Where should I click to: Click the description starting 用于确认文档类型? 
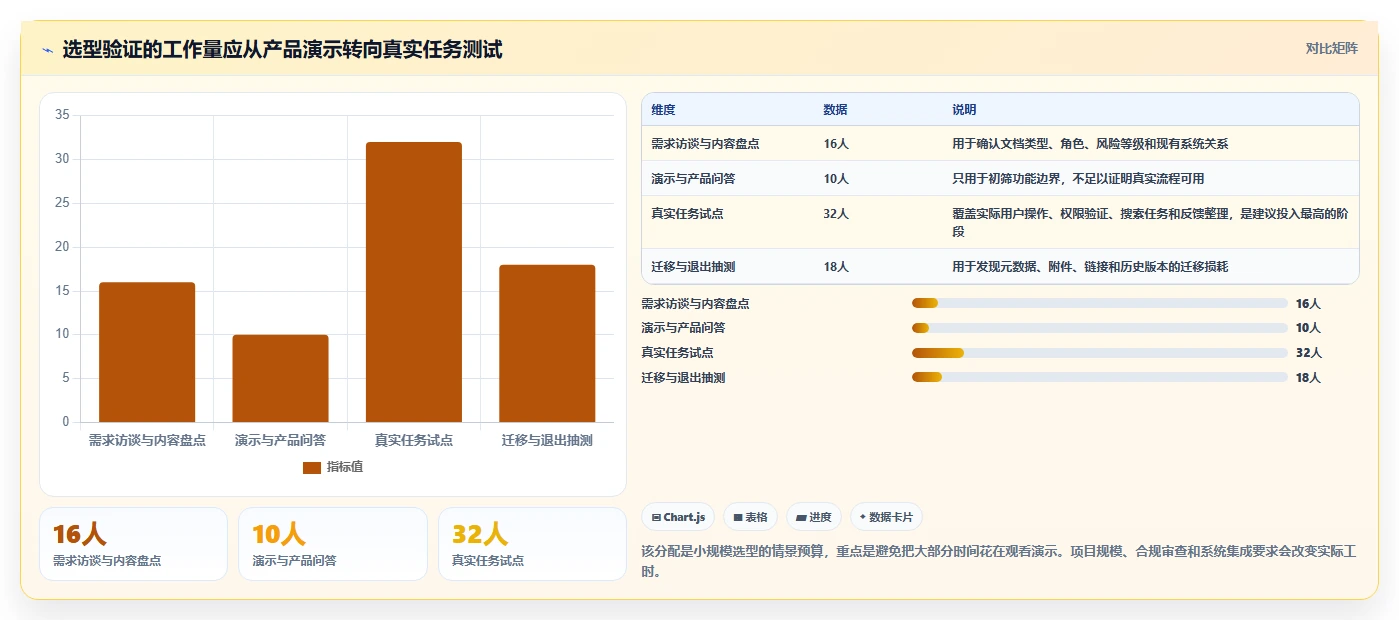(x=1090, y=144)
